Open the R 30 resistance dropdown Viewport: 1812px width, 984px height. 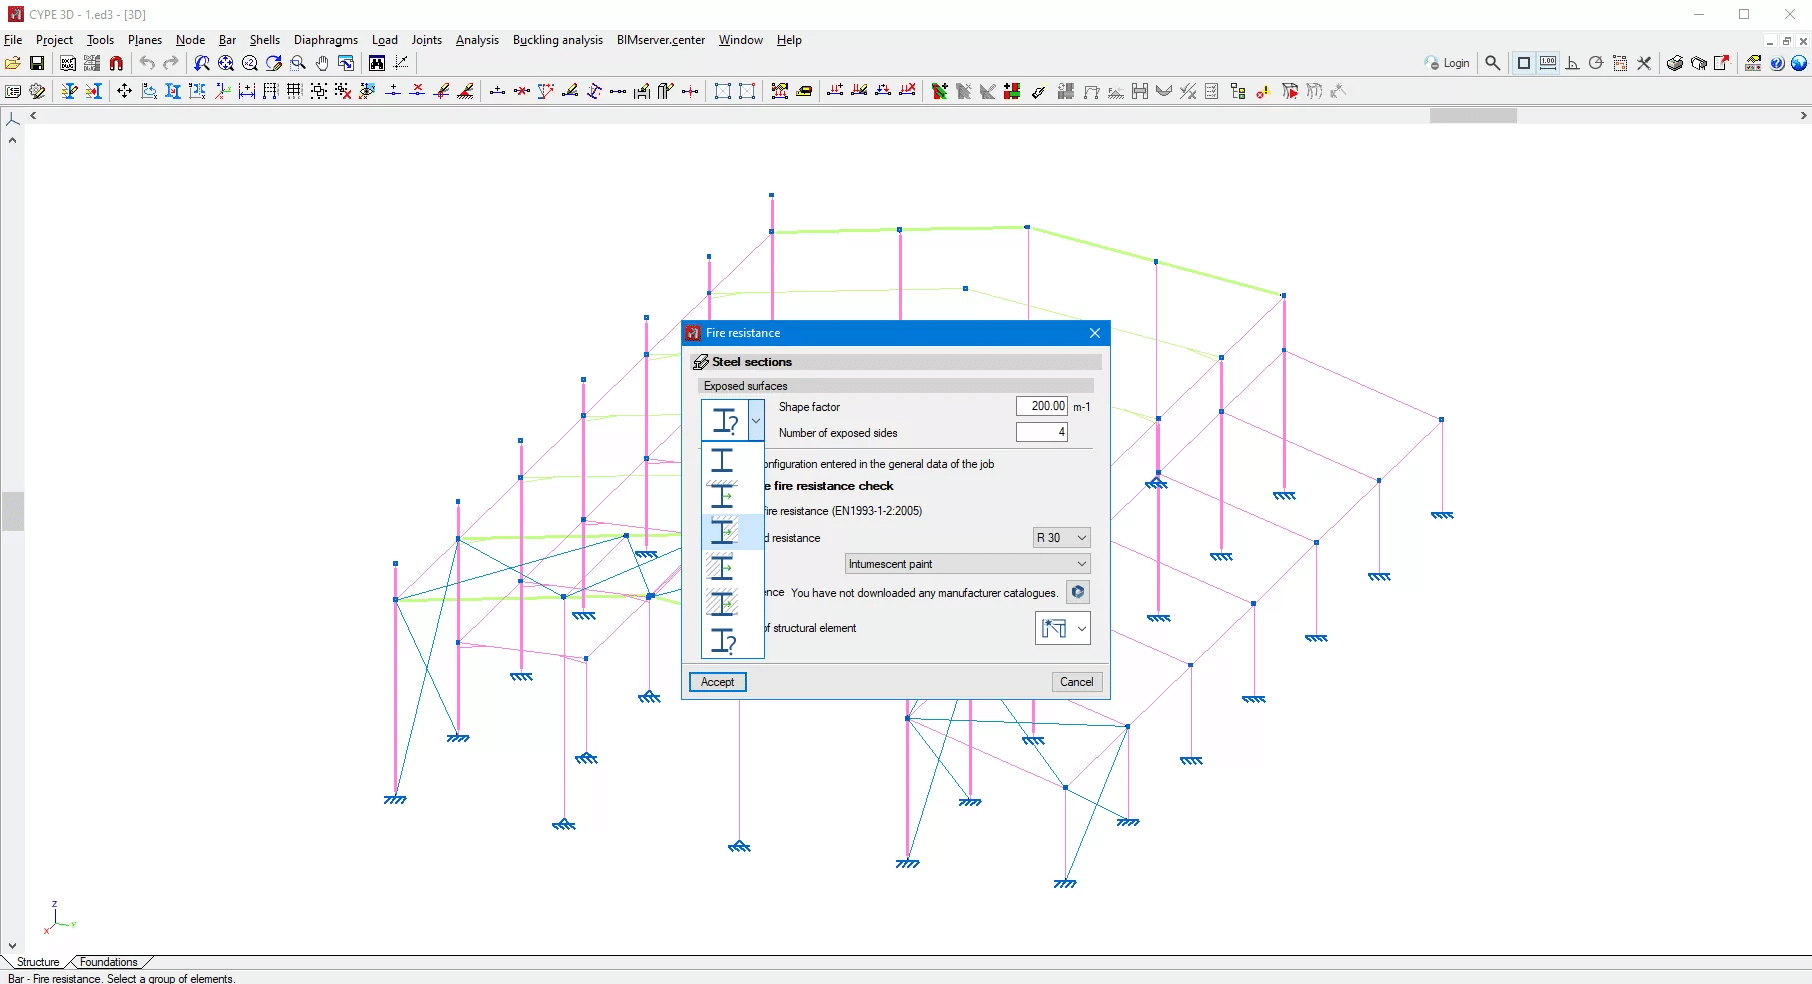tap(1061, 538)
